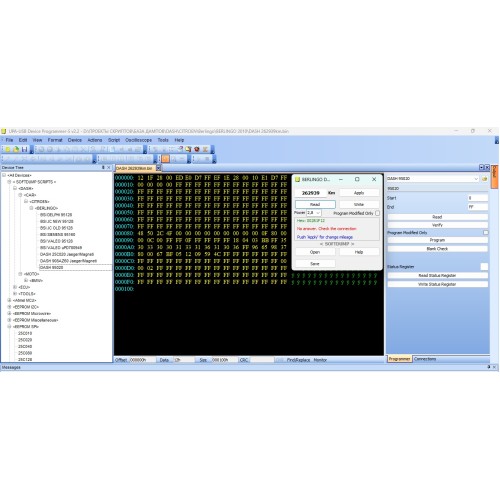This screenshot has width=500, height=500.
Task: Close the Device Tree panel
Action: click(x=109, y=167)
